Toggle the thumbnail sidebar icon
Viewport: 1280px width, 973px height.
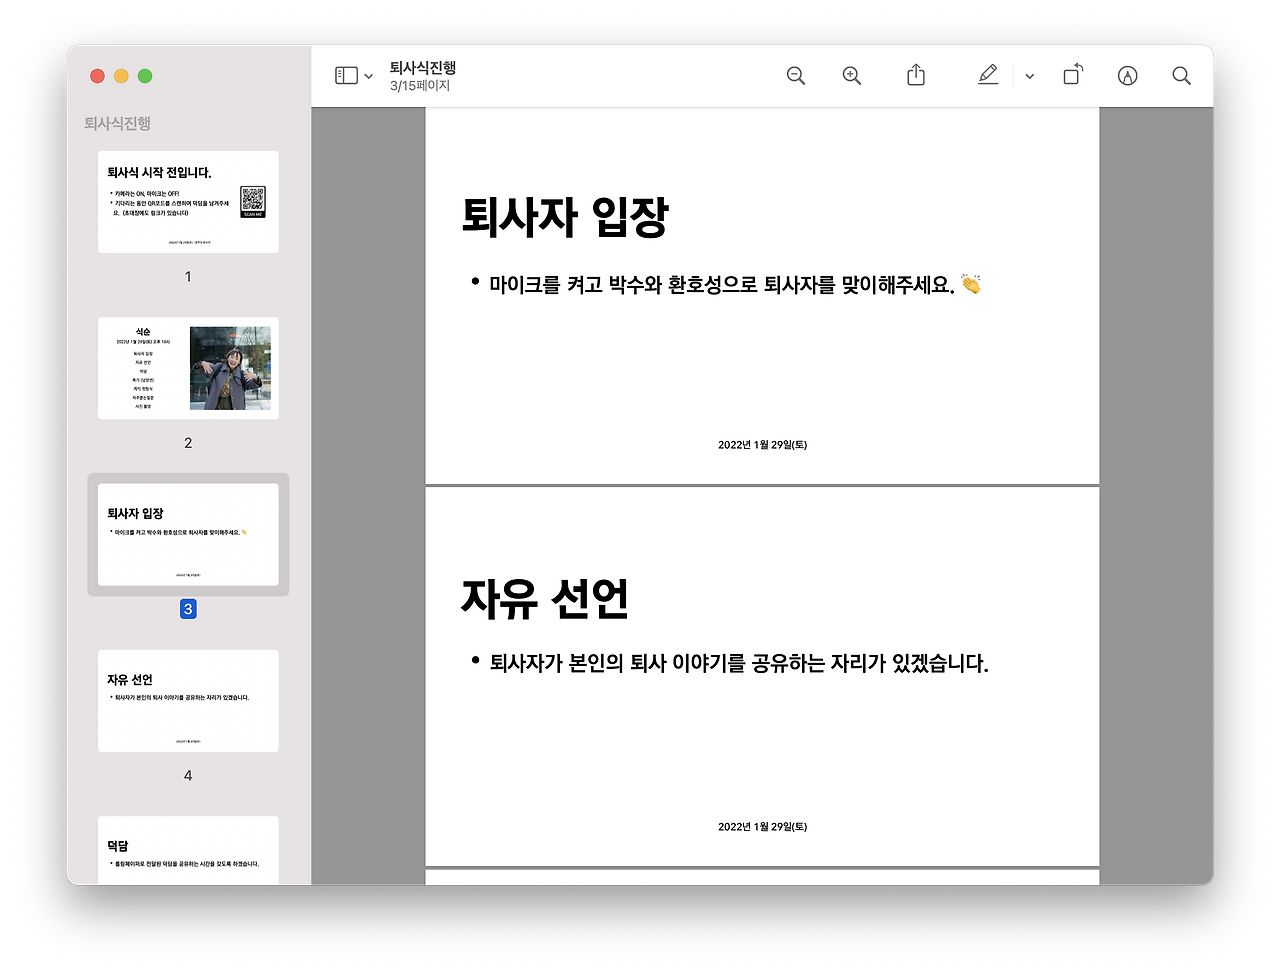344,74
